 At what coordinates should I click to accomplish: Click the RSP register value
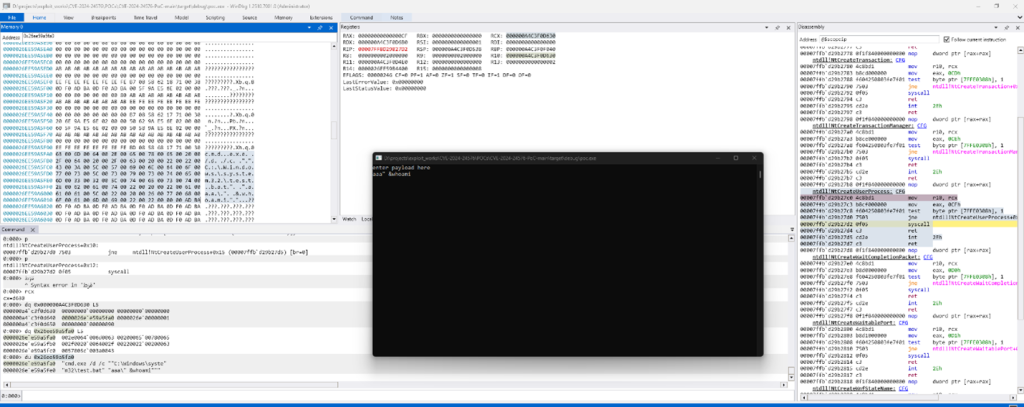pyautogui.click(x=456, y=48)
